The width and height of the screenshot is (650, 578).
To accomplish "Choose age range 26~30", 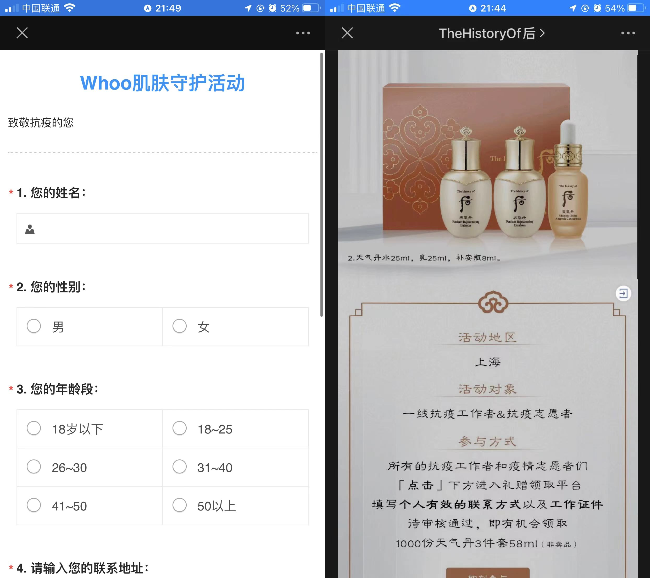I will tap(89, 467).
